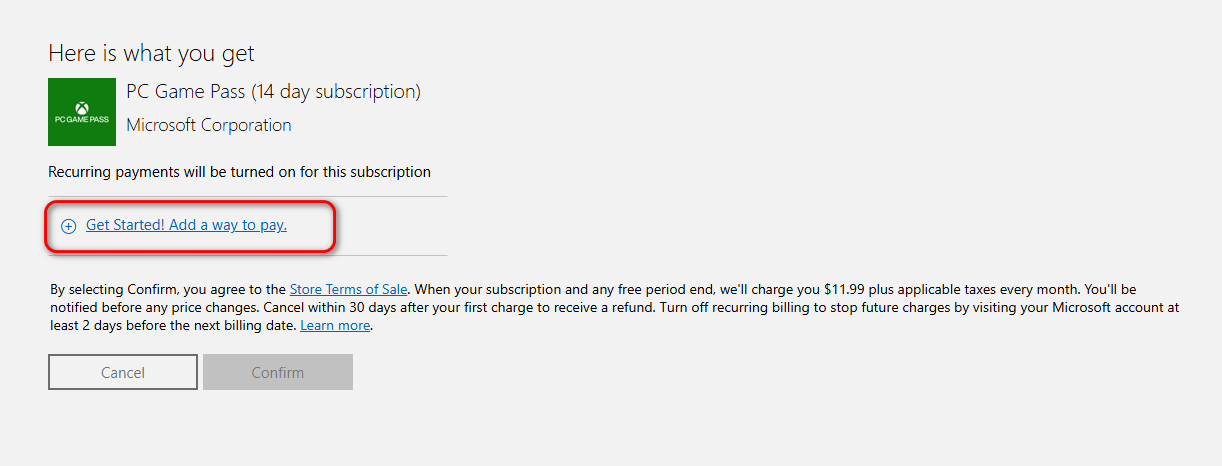Click the Microsoft Corporation publisher name
The width and height of the screenshot is (1222, 466).
point(209,125)
